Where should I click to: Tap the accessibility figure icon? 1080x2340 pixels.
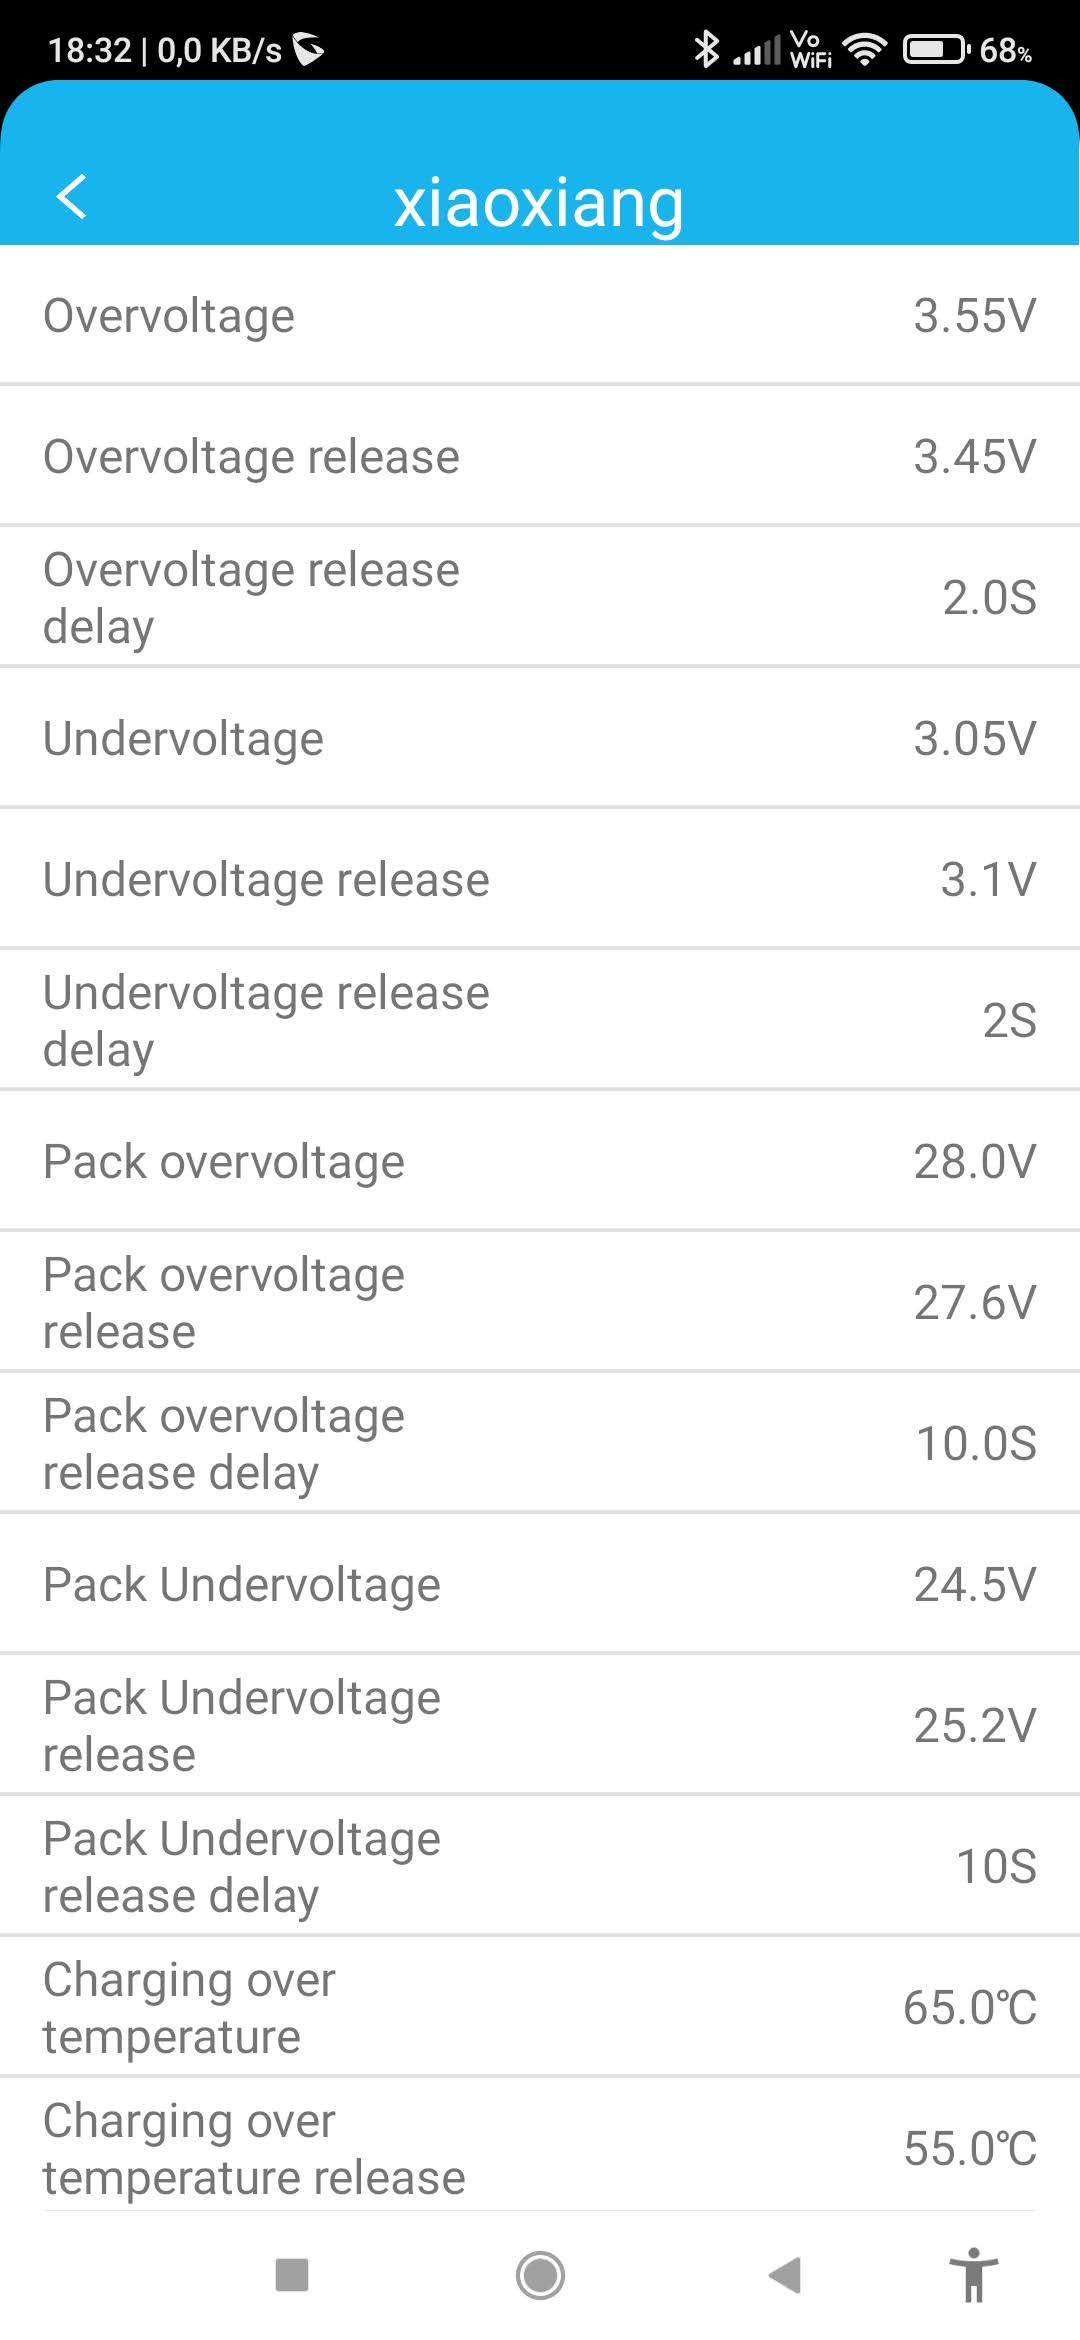tap(974, 2275)
